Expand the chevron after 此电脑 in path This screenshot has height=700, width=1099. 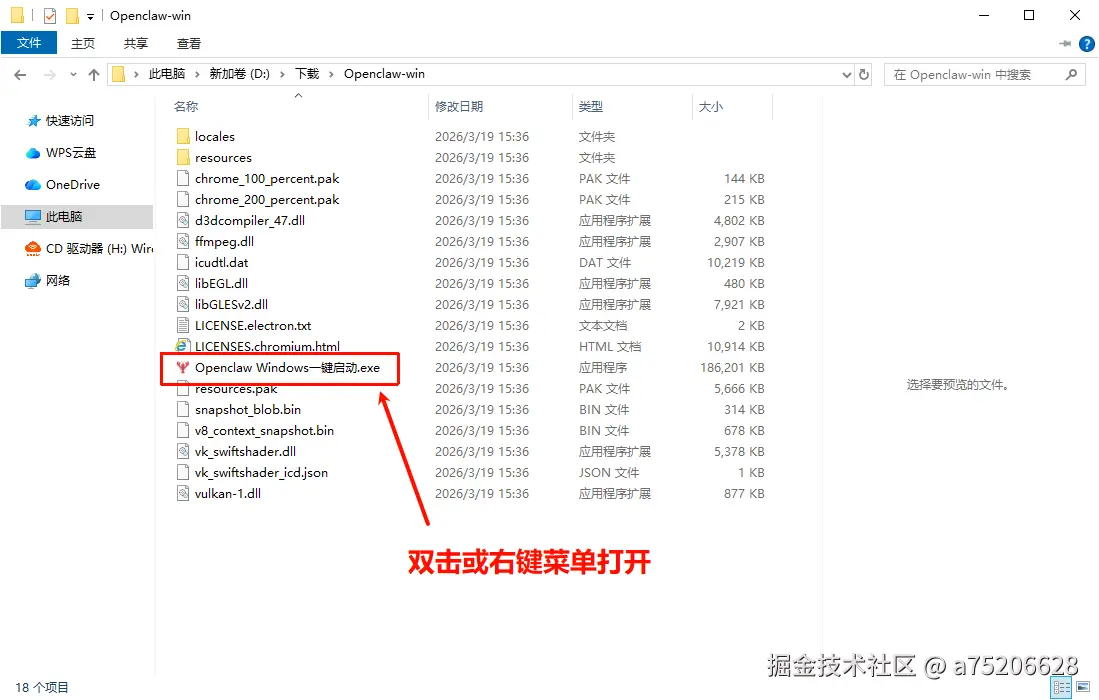(197, 74)
